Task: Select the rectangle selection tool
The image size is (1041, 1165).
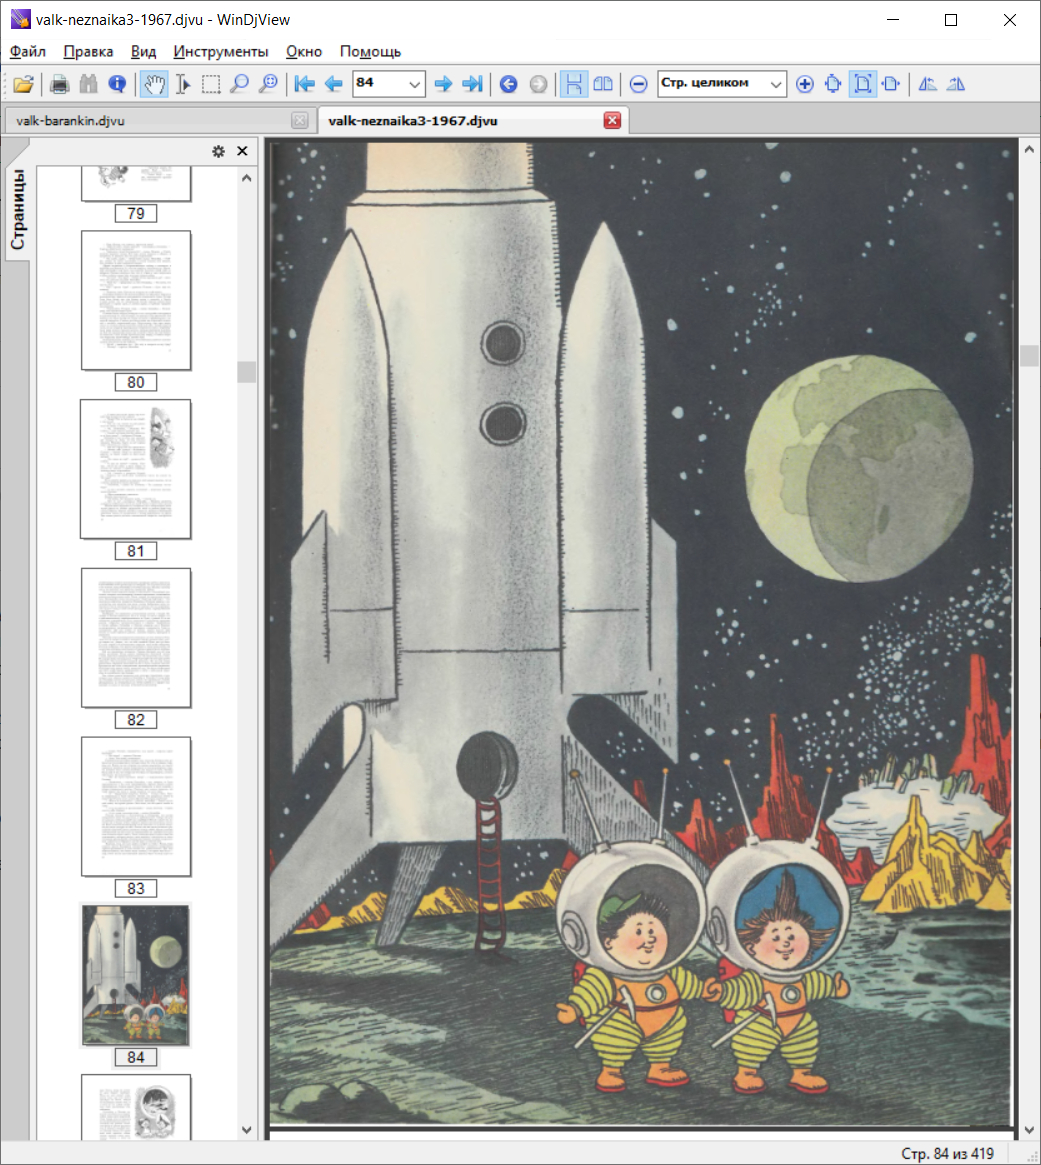Action: 211,84
